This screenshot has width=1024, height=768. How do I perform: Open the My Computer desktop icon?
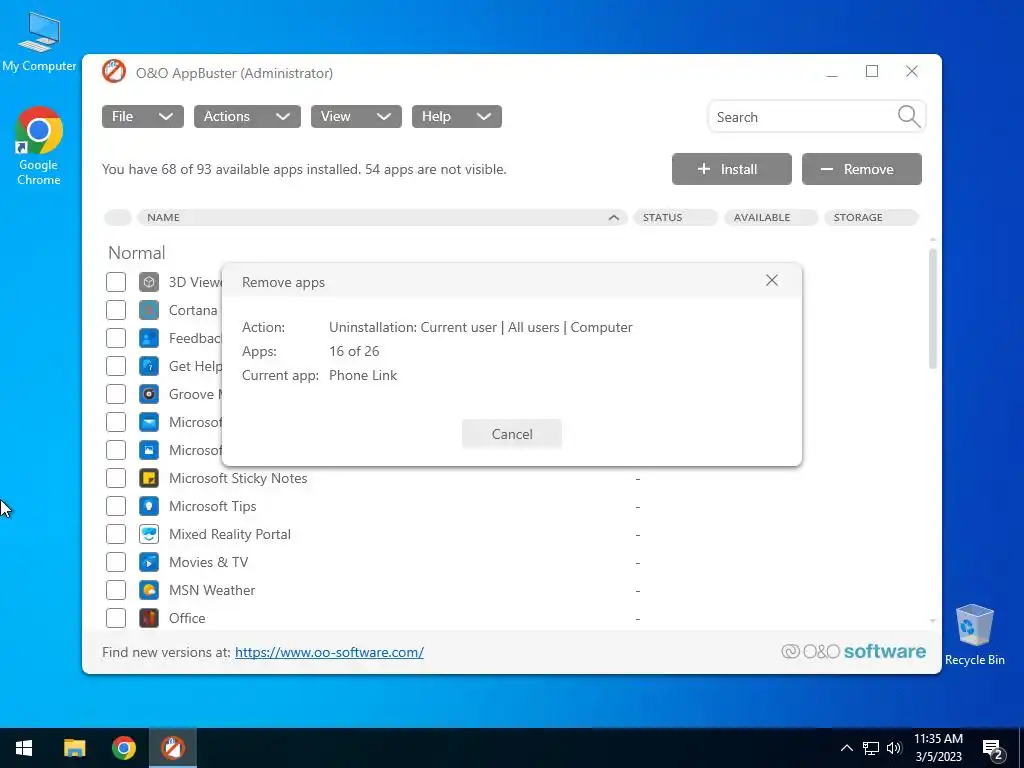(39, 40)
